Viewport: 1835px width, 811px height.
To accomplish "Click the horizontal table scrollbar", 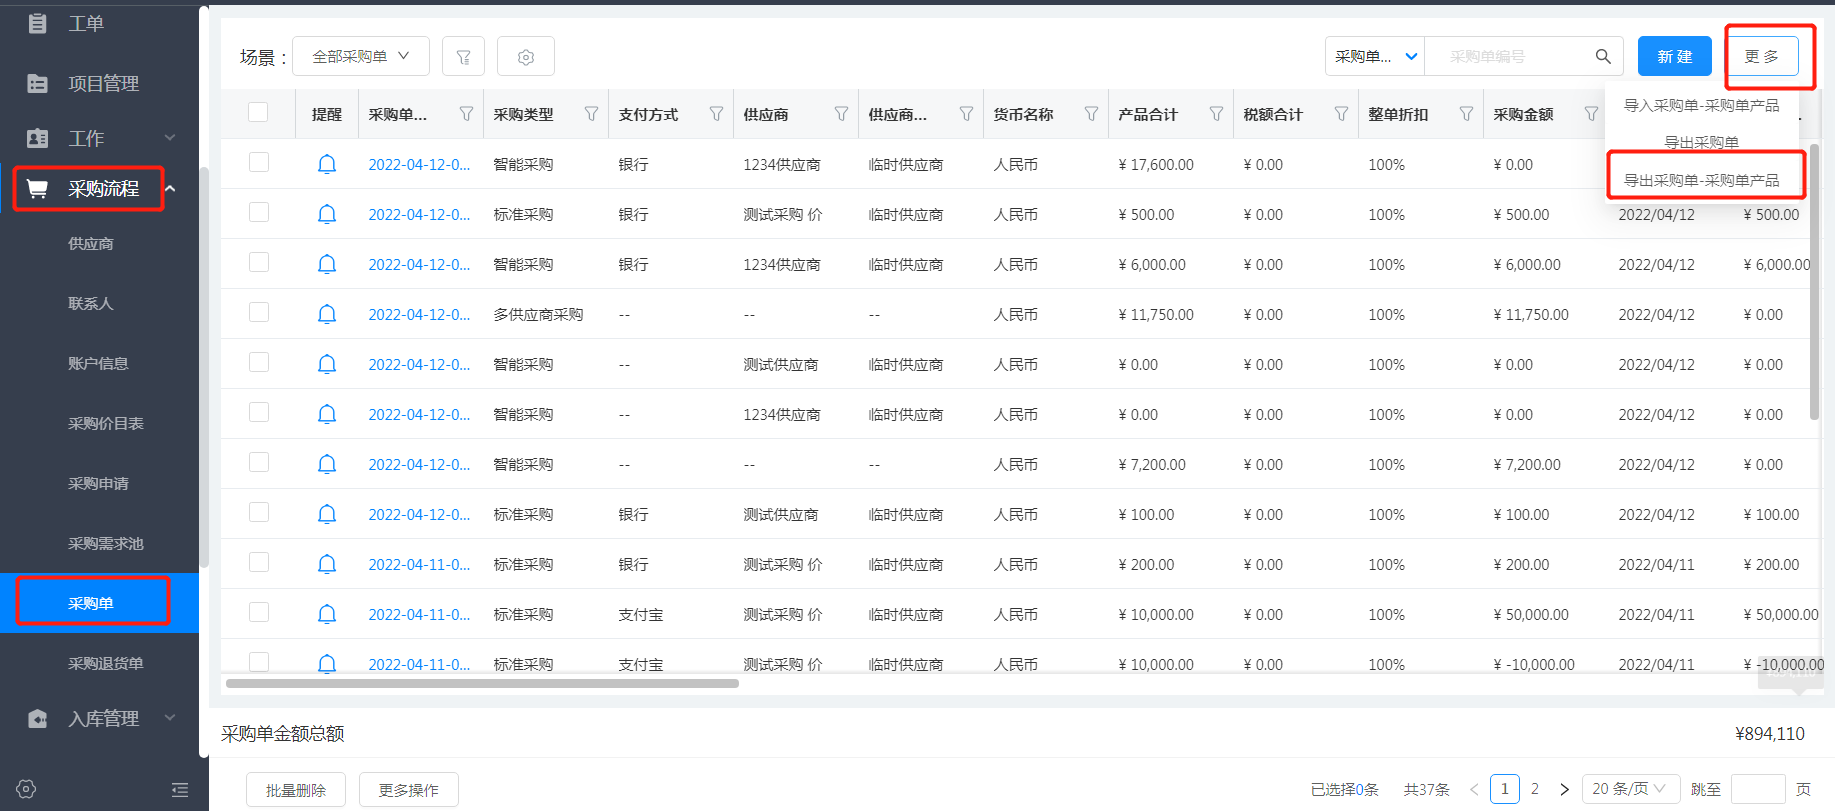I will [x=482, y=684].
